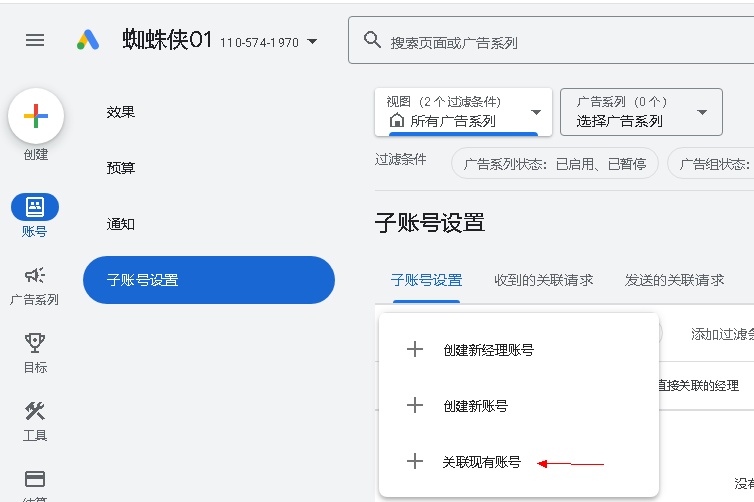Expand the 蜘蛛侠01 account switcher dropdown
This screenshot has height=502, width=754.
click(x=312, y=42)
